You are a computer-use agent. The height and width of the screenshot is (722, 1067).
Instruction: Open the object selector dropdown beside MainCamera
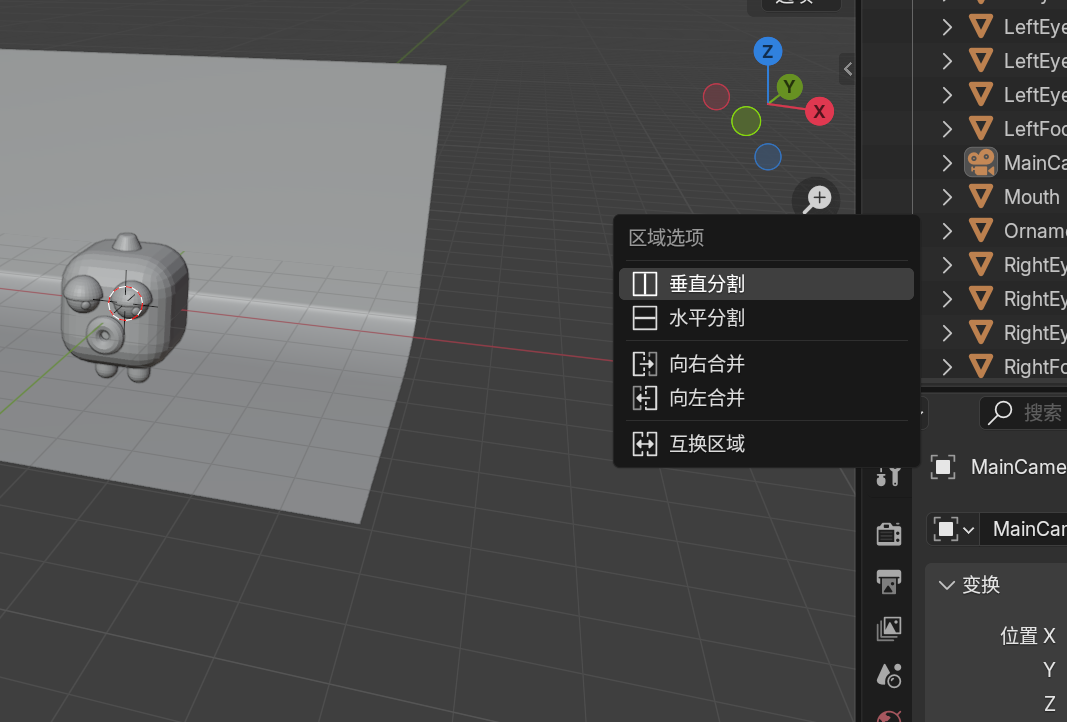click(953, 529)
